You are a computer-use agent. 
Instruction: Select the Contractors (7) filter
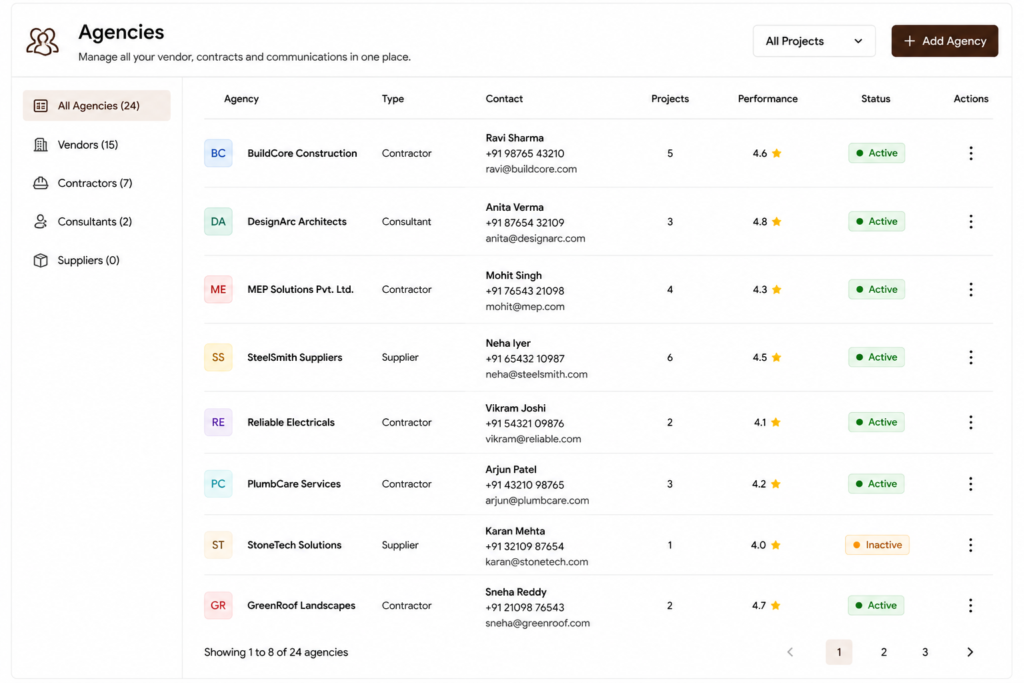[x=97, y=183]
